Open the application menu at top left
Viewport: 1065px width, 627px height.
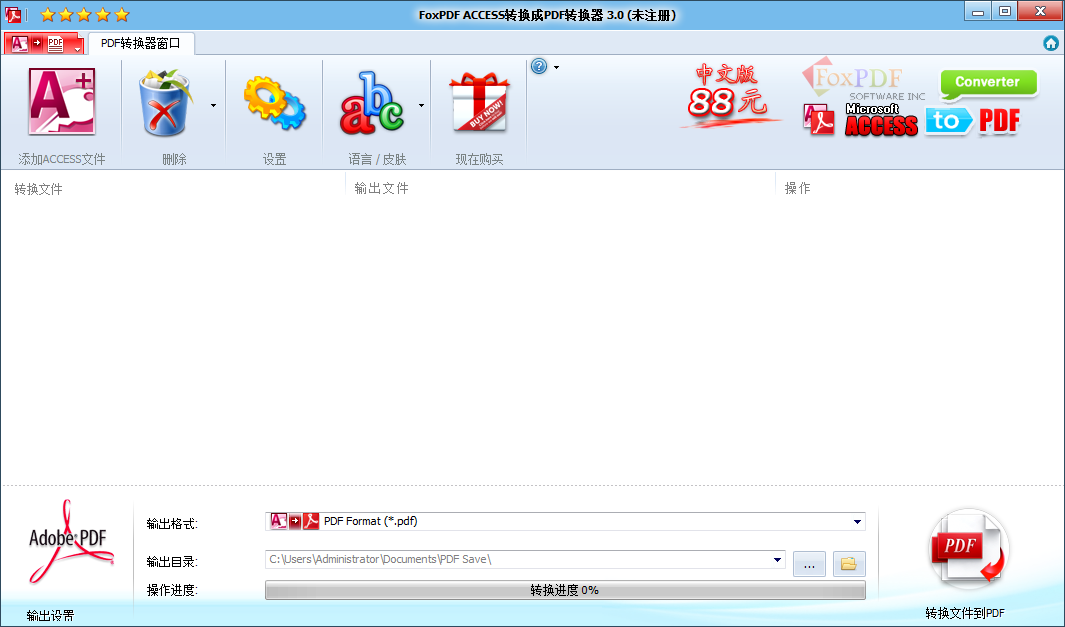click(40, 43)
